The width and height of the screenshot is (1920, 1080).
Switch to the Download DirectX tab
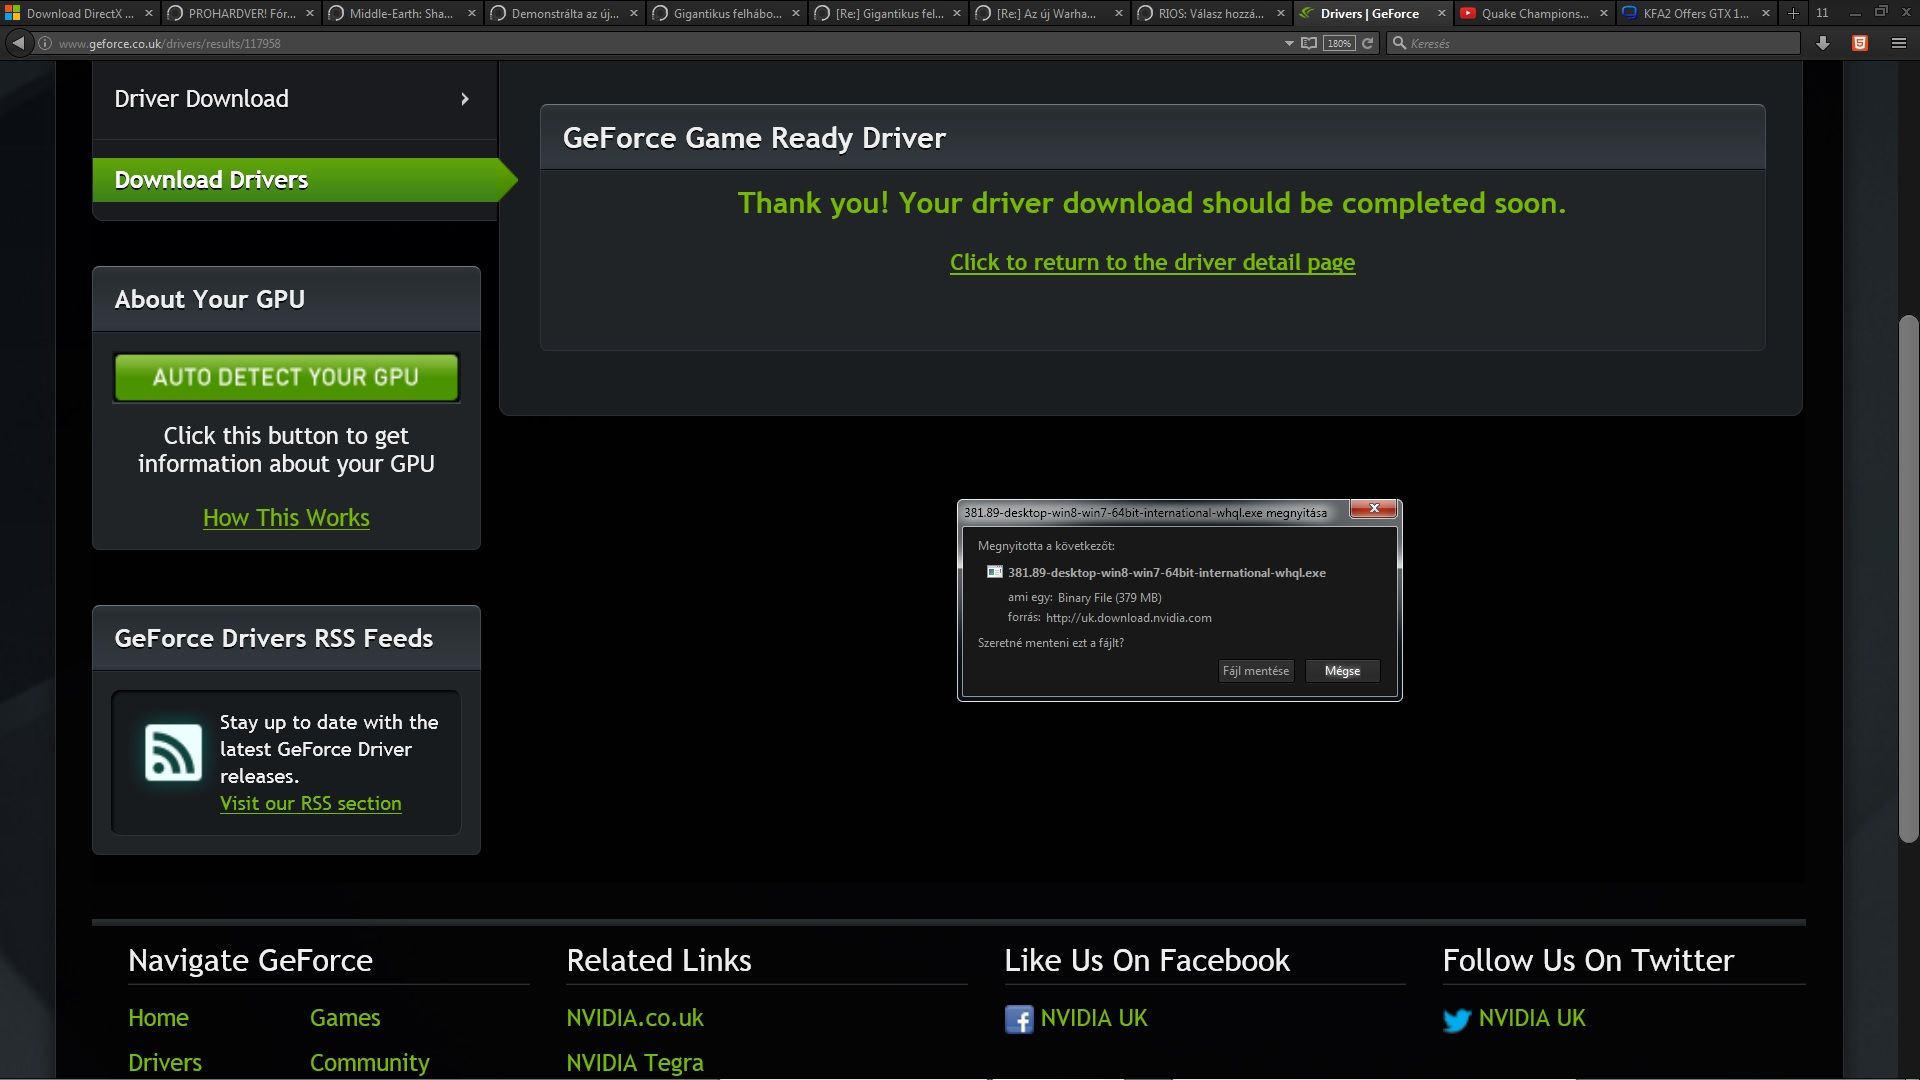pyautogui.click(x=80, y=13)
